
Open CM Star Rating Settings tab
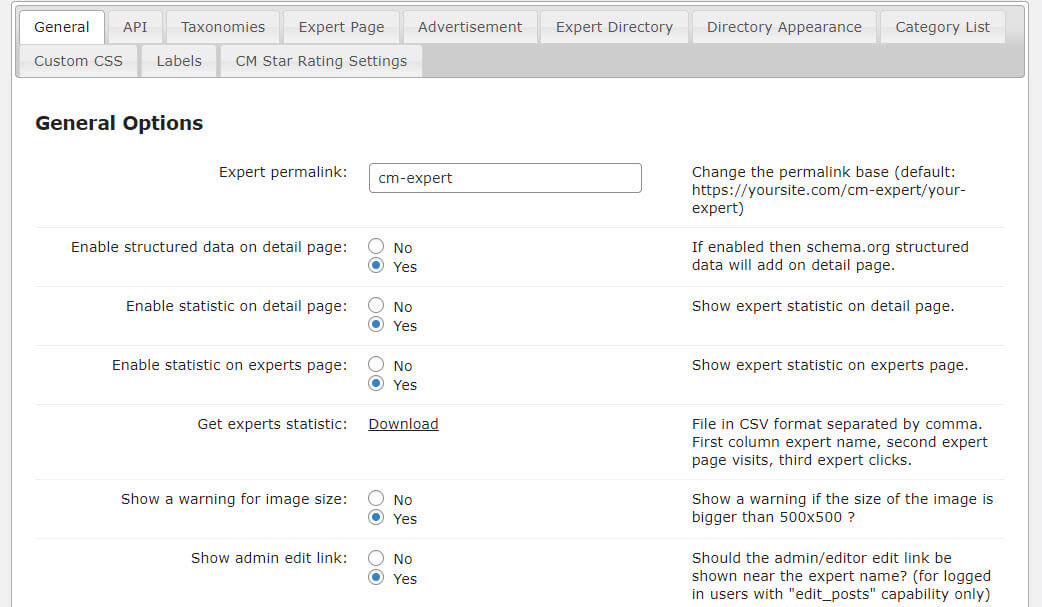[320, 61]
